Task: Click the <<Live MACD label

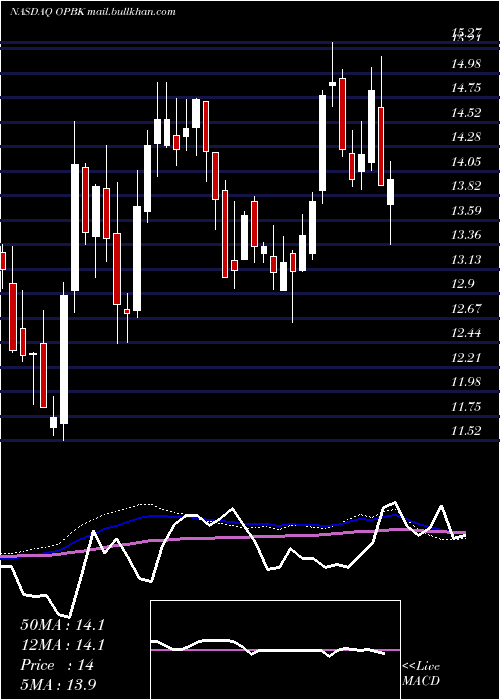Action: coord(421,674)
